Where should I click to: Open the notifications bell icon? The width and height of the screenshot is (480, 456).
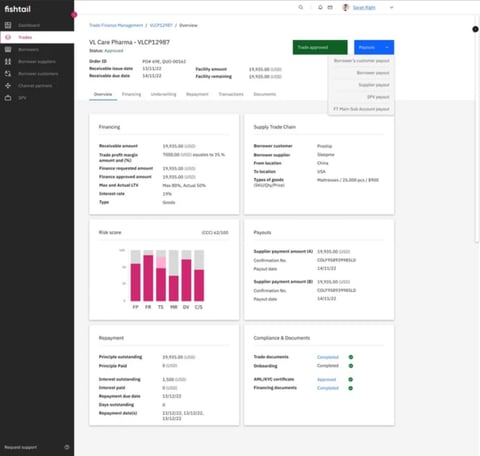(320, 7)
